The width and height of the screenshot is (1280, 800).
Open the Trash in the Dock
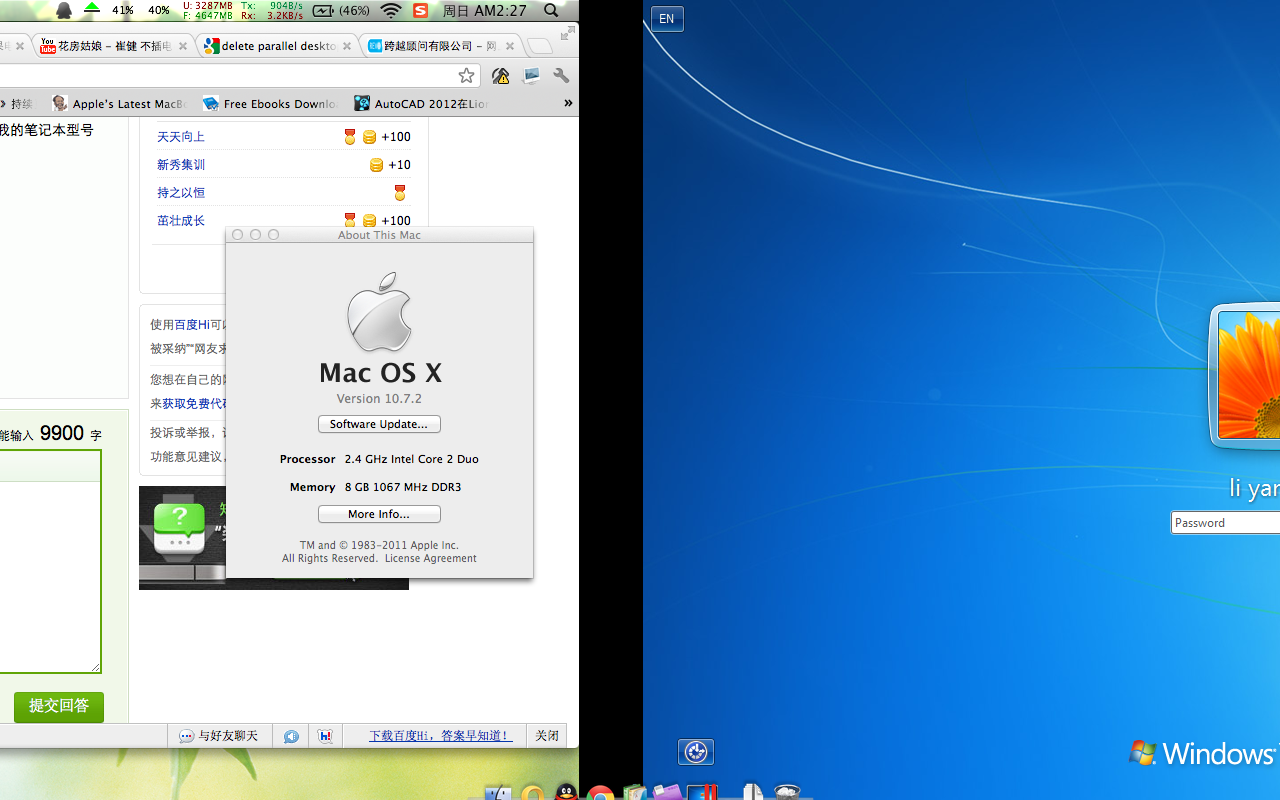[x=787, y=791]
